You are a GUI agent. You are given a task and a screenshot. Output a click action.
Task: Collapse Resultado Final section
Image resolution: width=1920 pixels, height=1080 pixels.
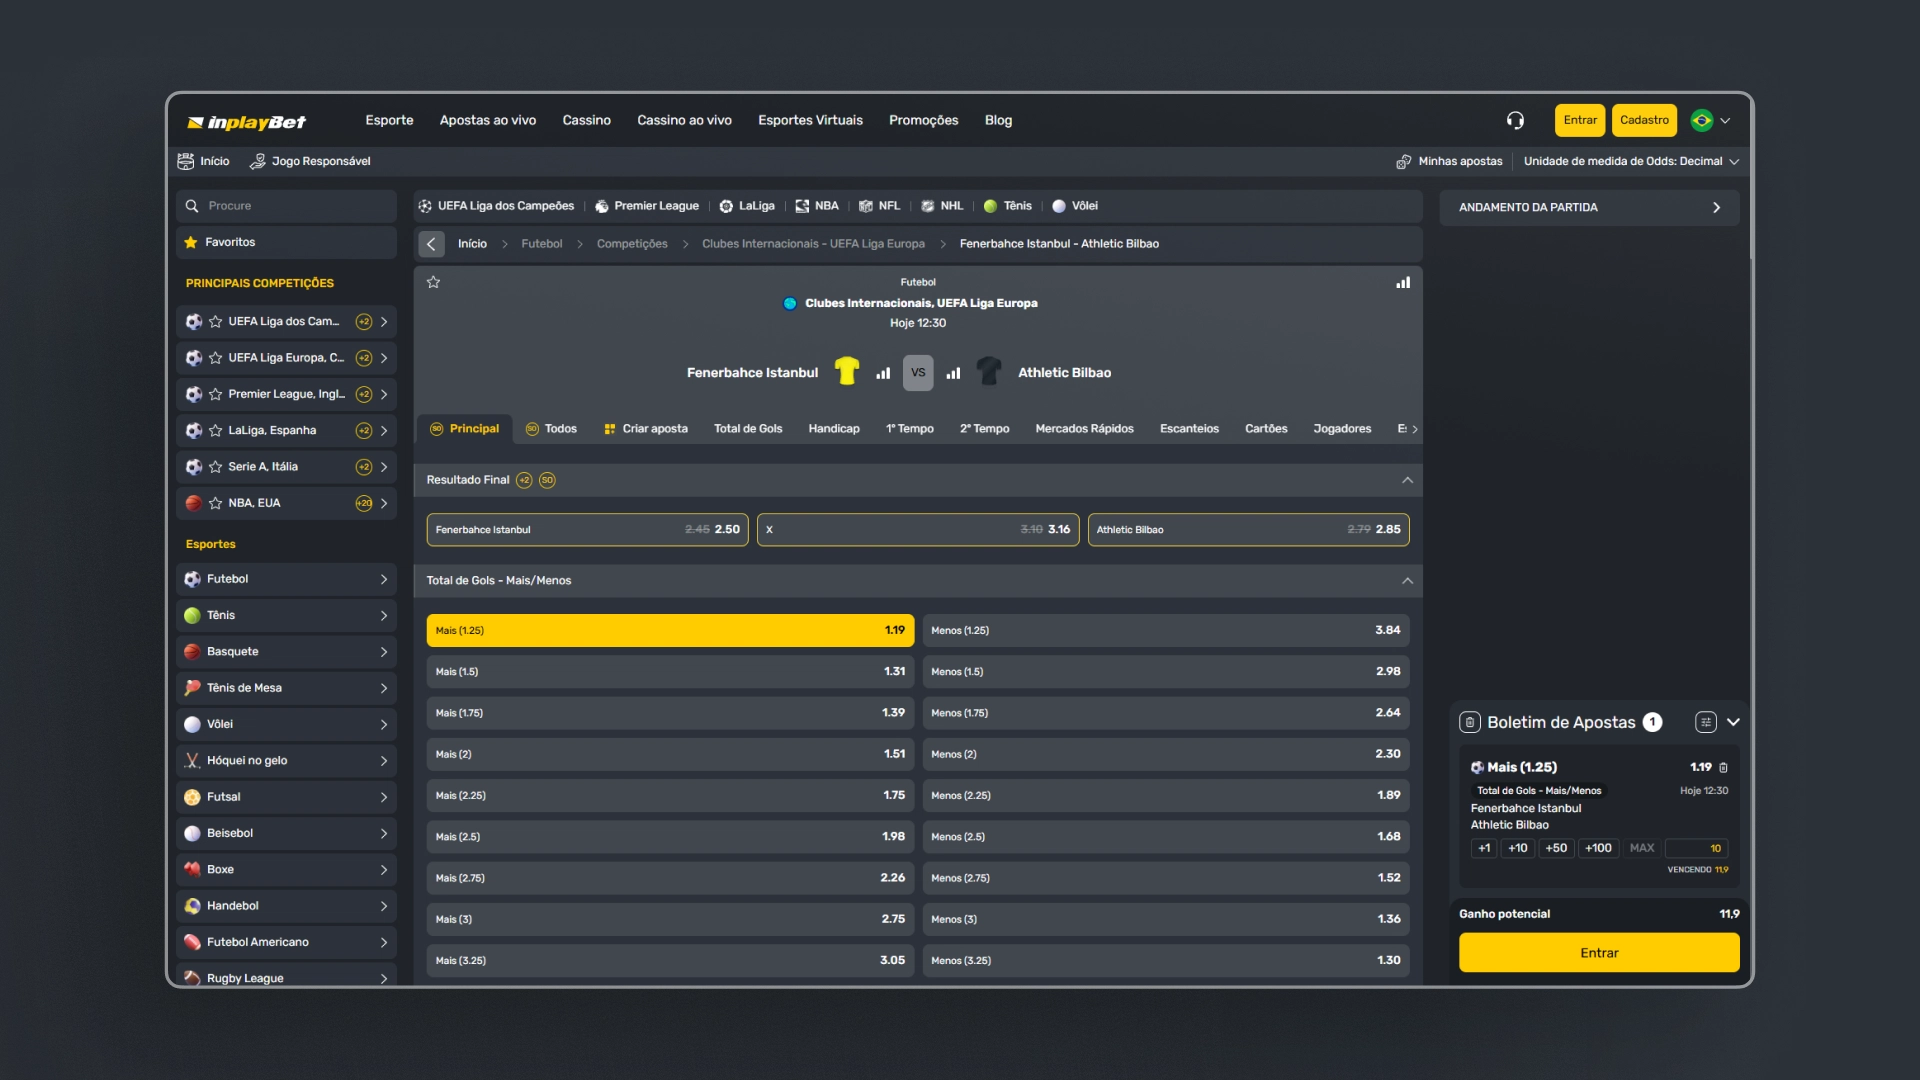coord(1407,480)
